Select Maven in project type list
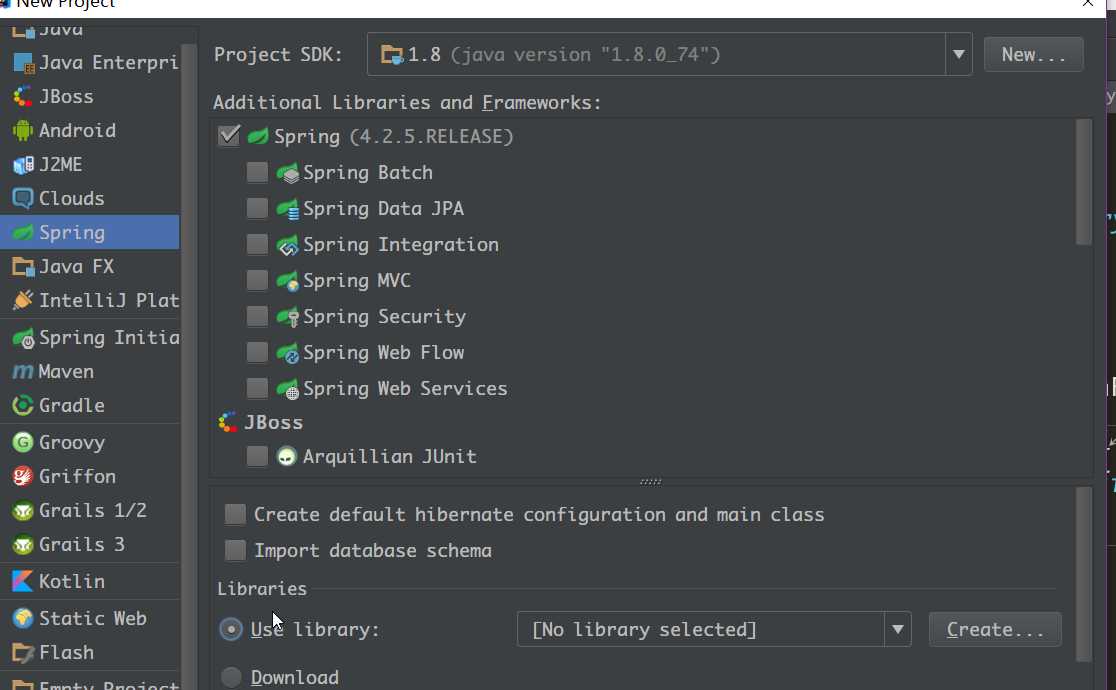The width and height of the screenshot is (1116, 690). pyautogui.click(x=90, y=372)
